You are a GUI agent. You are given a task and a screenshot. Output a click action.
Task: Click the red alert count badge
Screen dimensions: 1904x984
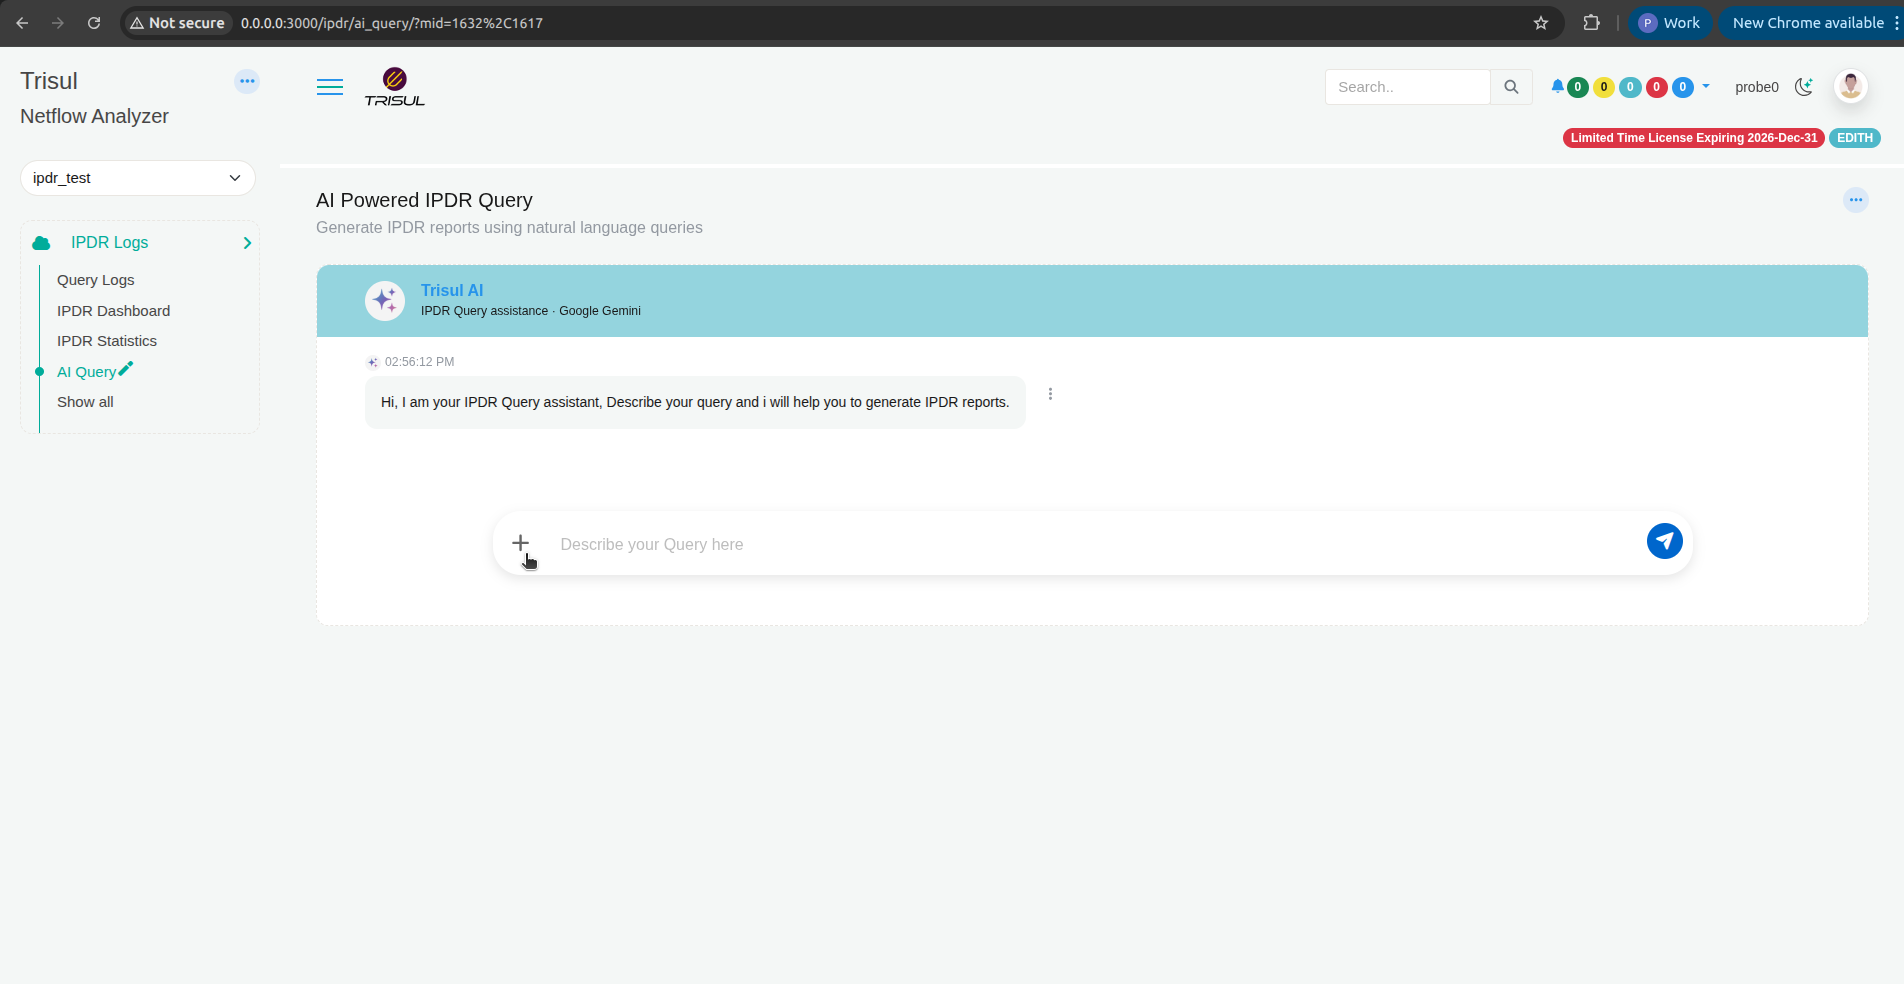click(1656, 87)
